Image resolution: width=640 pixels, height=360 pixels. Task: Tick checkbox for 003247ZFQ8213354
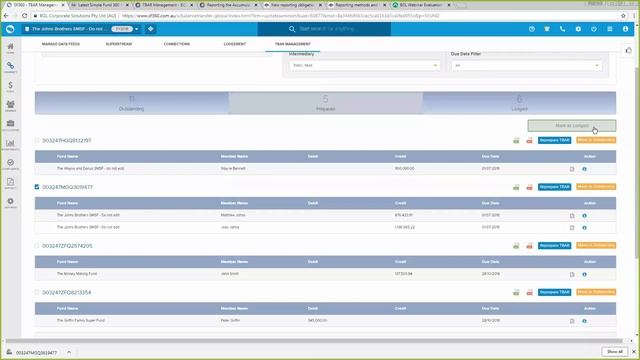37,292
